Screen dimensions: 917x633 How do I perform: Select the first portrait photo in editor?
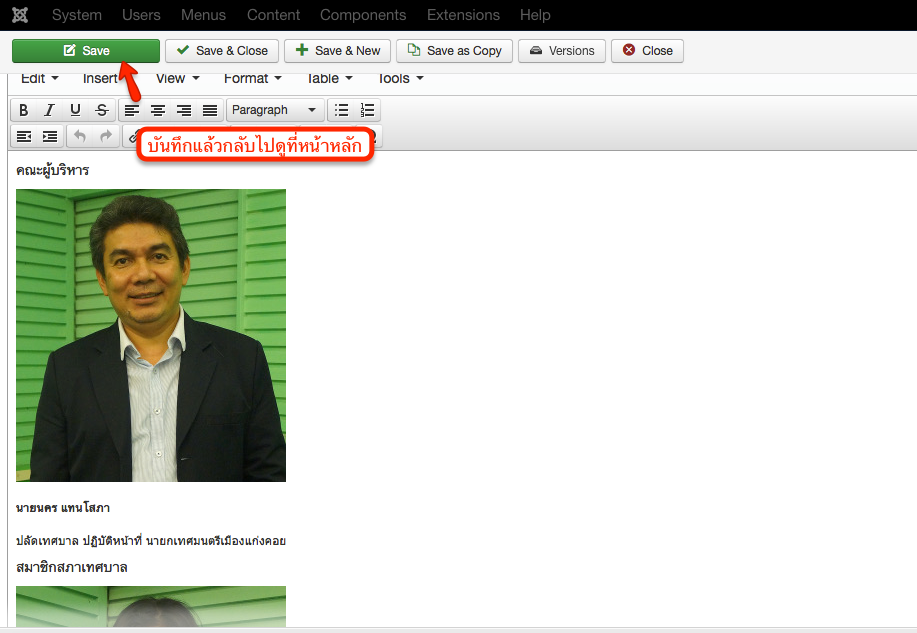[x=151, y=335]
